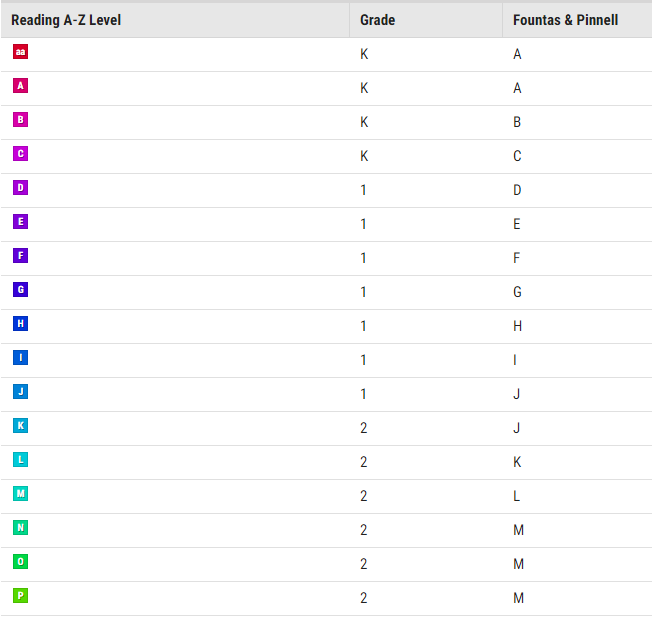This screenshot has width=652, height=617.
Task: Click the green level N badge
Action: point(20,528)
